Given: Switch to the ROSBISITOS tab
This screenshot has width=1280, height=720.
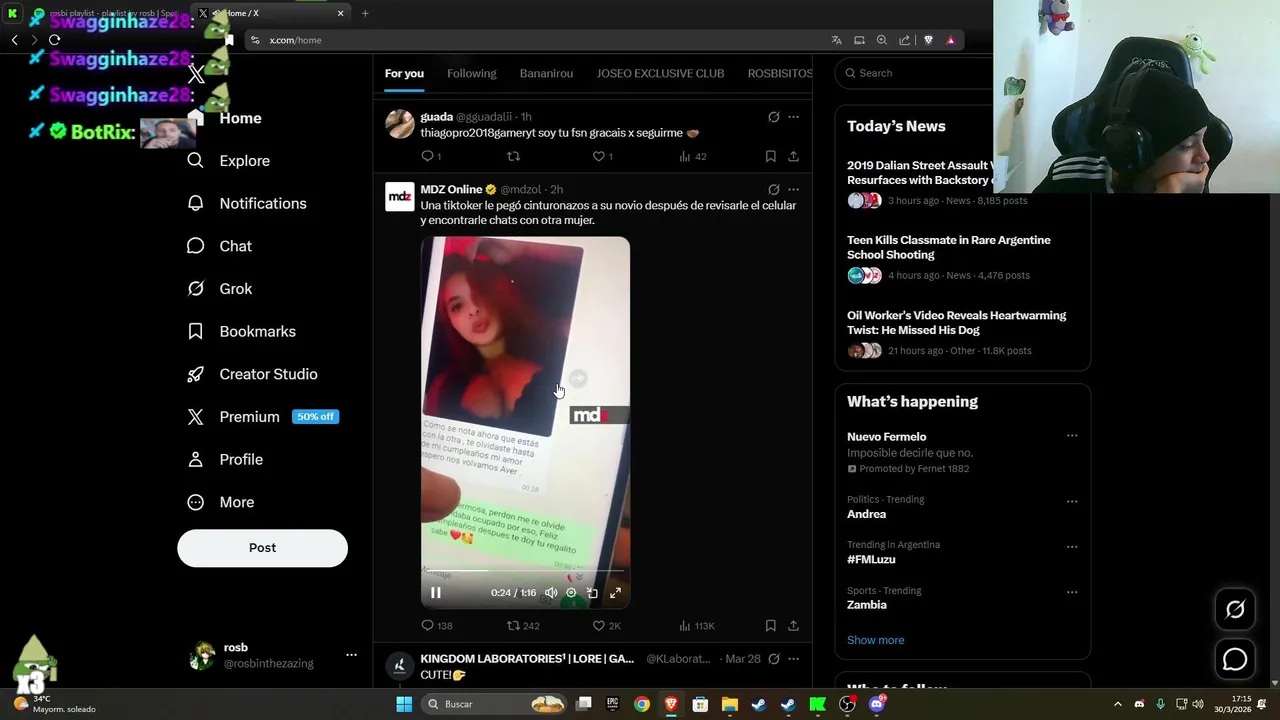Looking at the screenshot, I should (x=780, y=73).
